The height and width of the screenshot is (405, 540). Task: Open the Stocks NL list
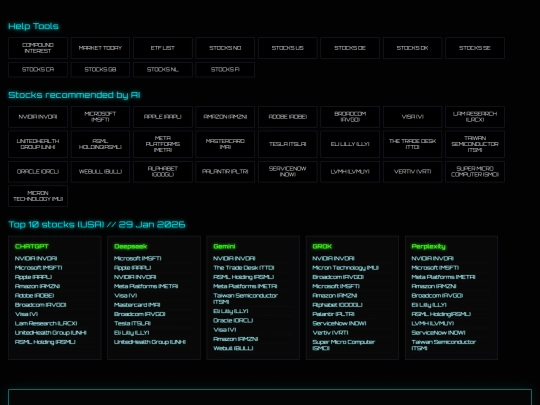[x=163, y=70]
